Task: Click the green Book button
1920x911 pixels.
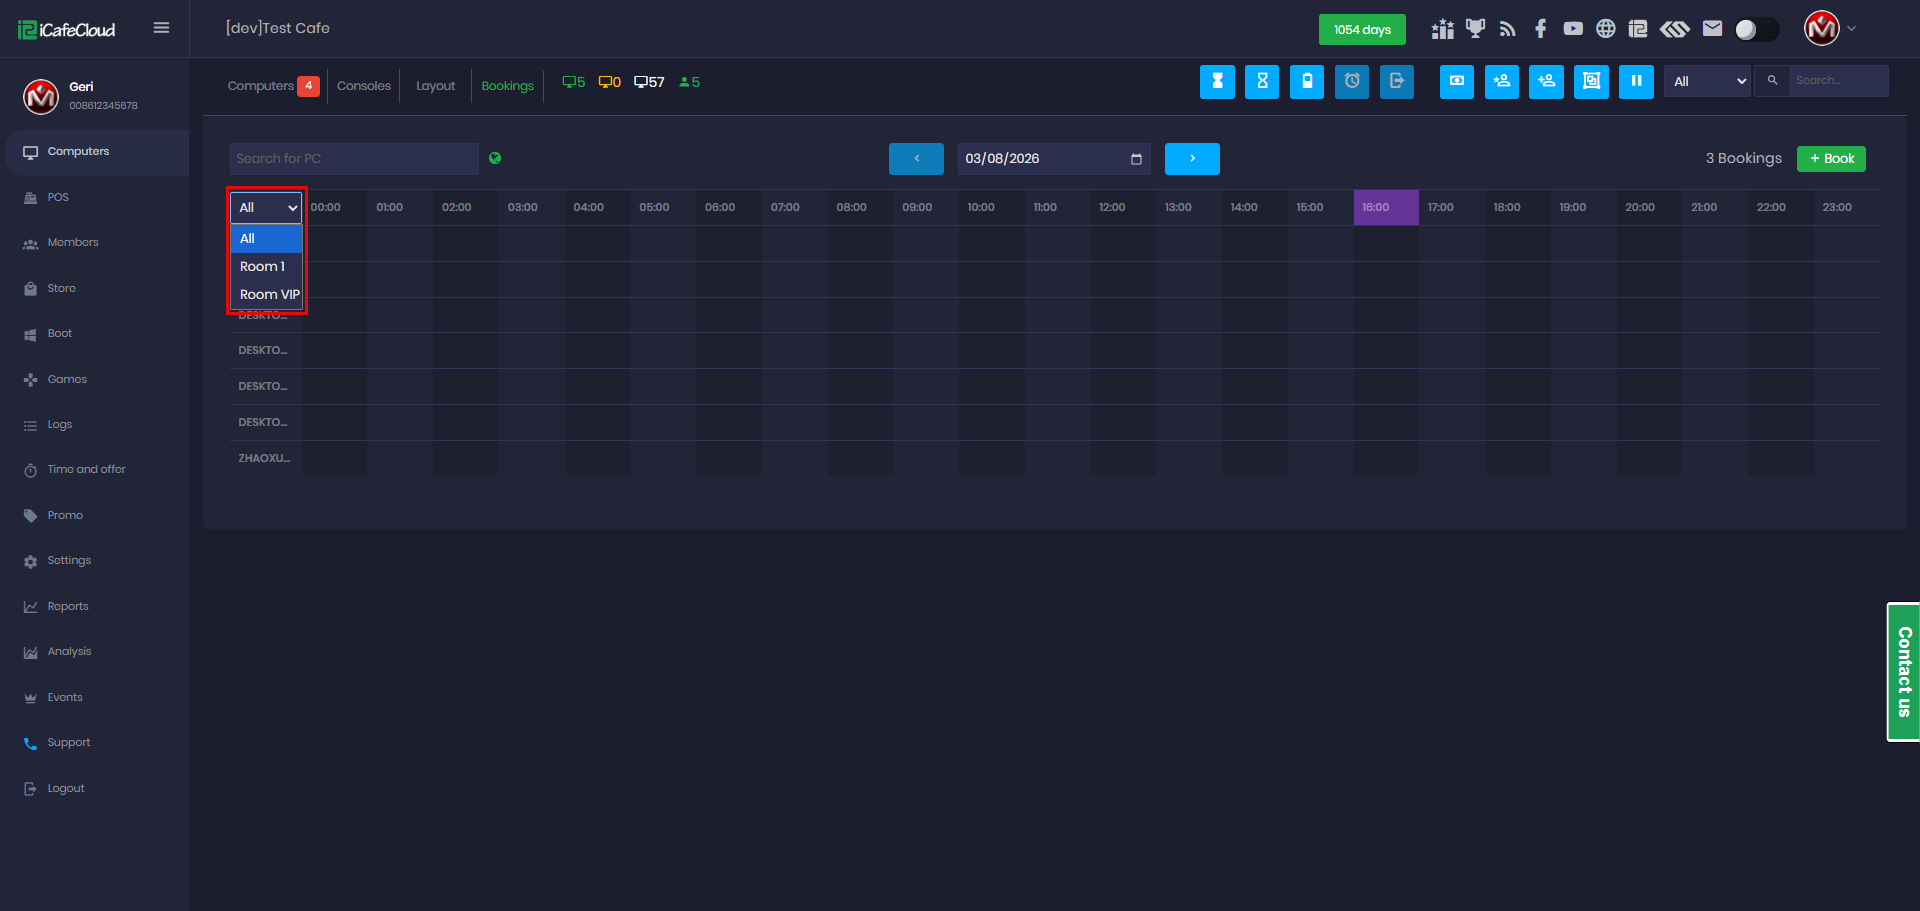Action: (1830, 159)
